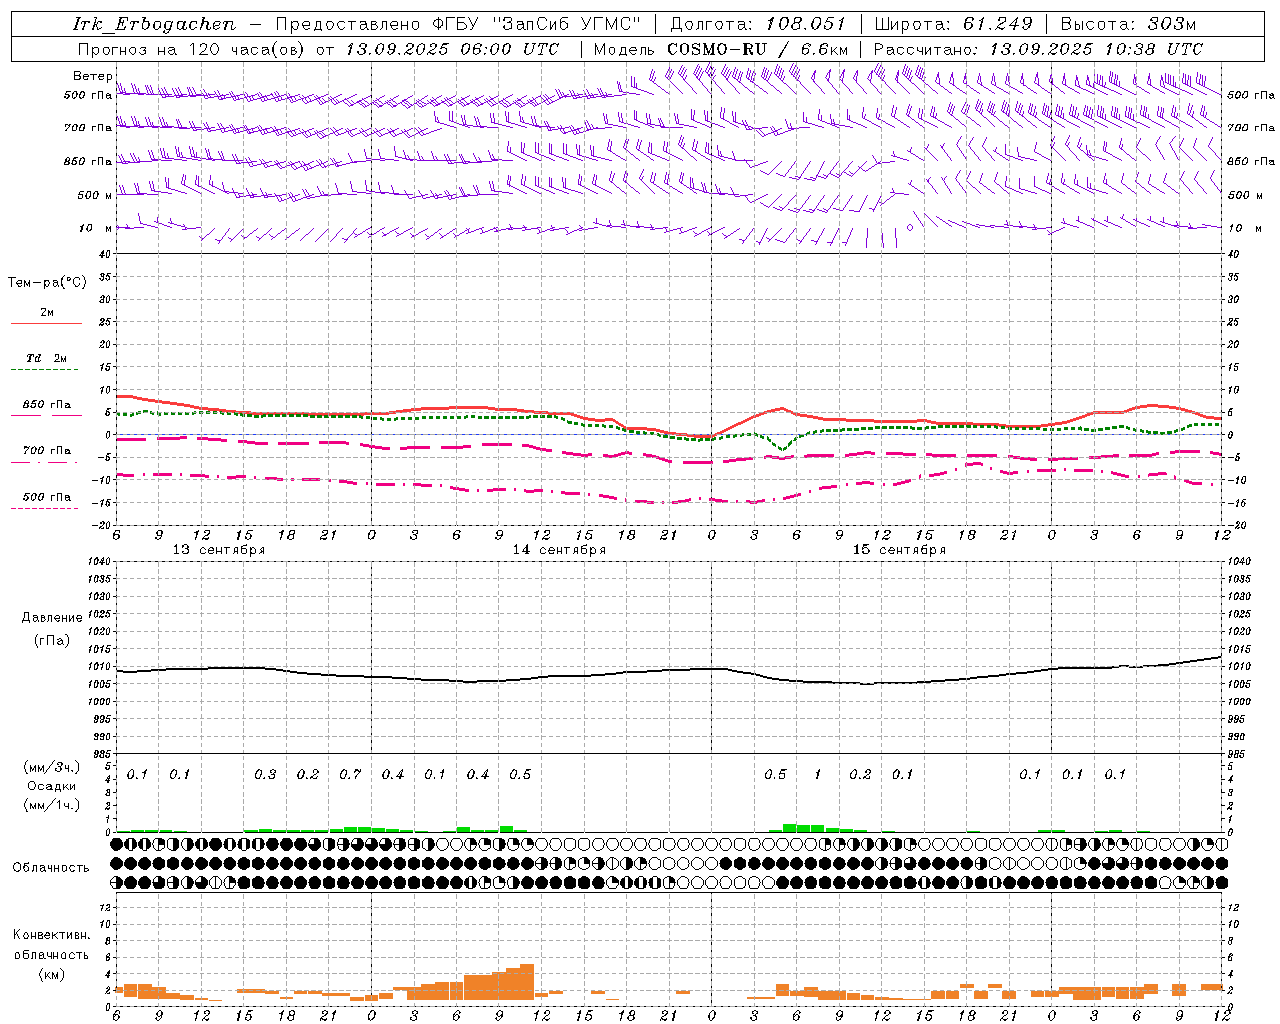Click the 0.7 precipitation value
The image size is (1280, 1024).
click(350, 775)
